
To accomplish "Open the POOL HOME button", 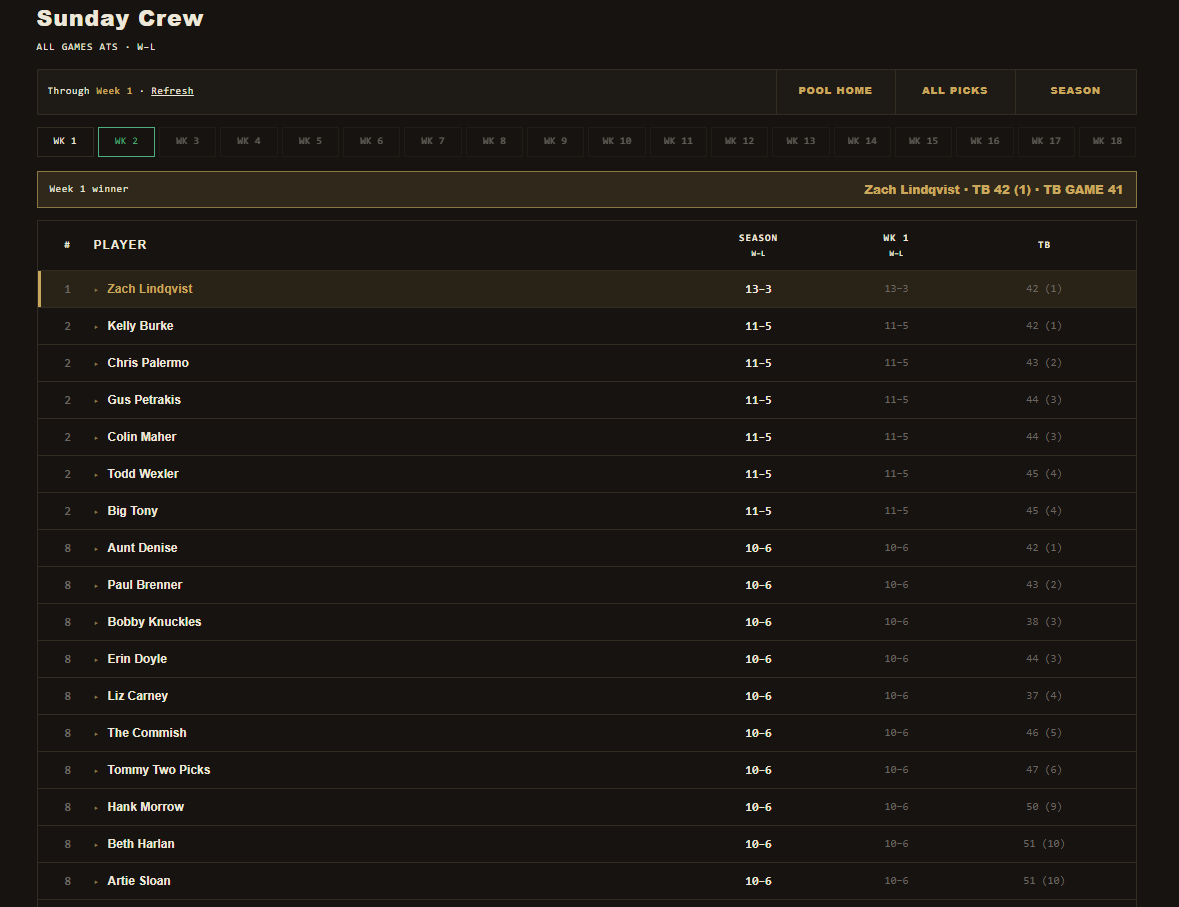I will click(x=835, y=91).
